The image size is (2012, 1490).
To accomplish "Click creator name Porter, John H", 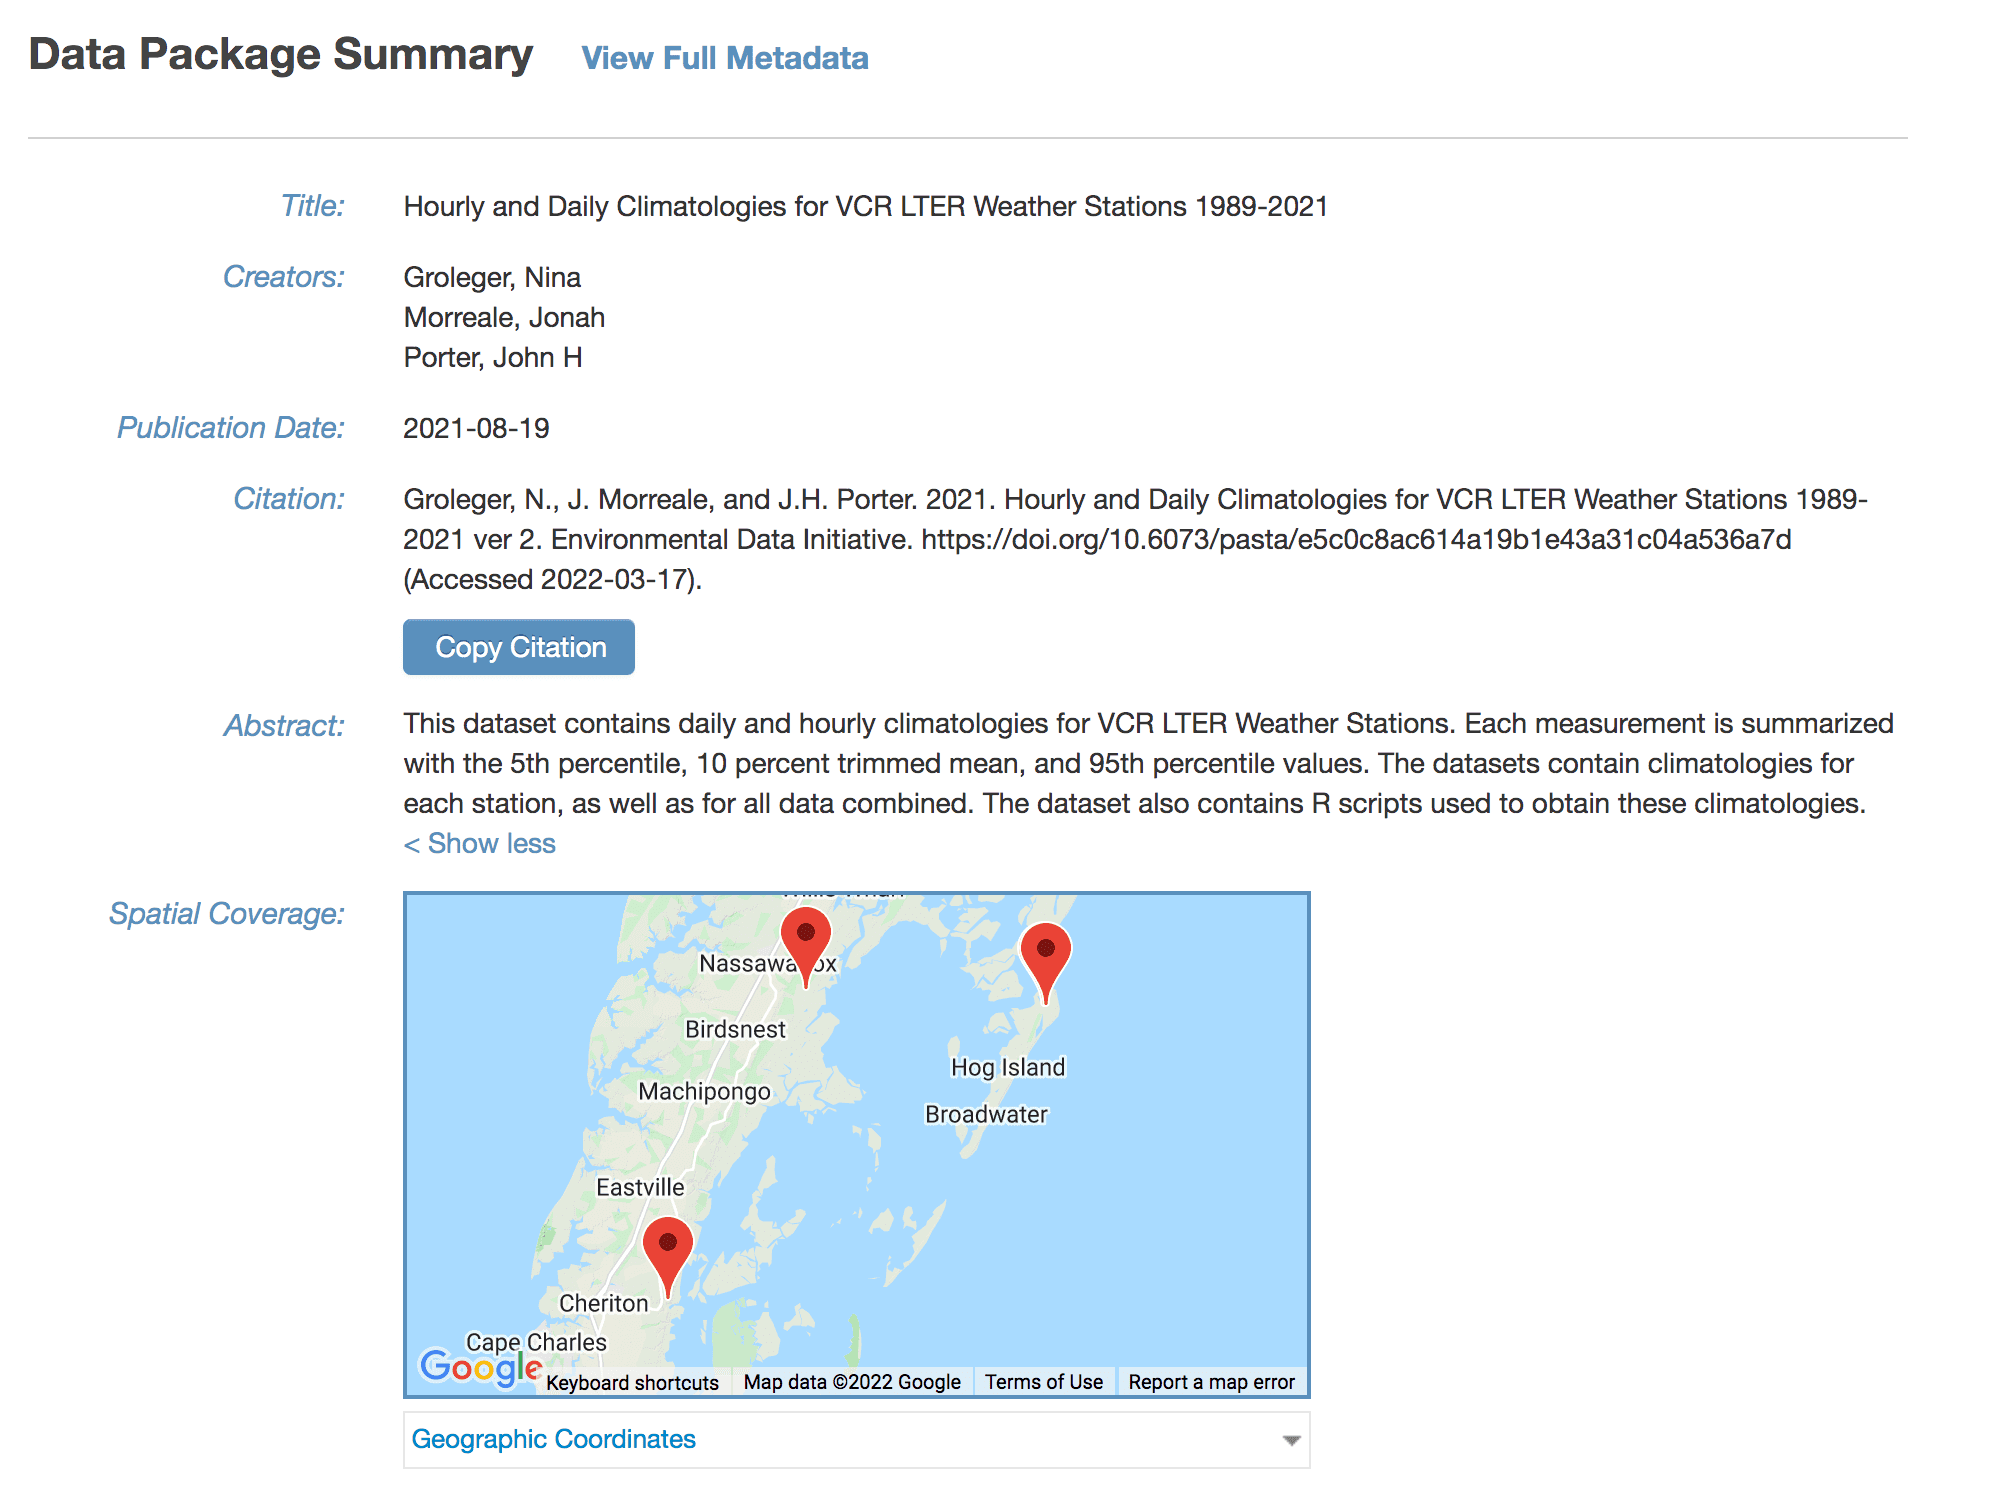I will (494, 357).
